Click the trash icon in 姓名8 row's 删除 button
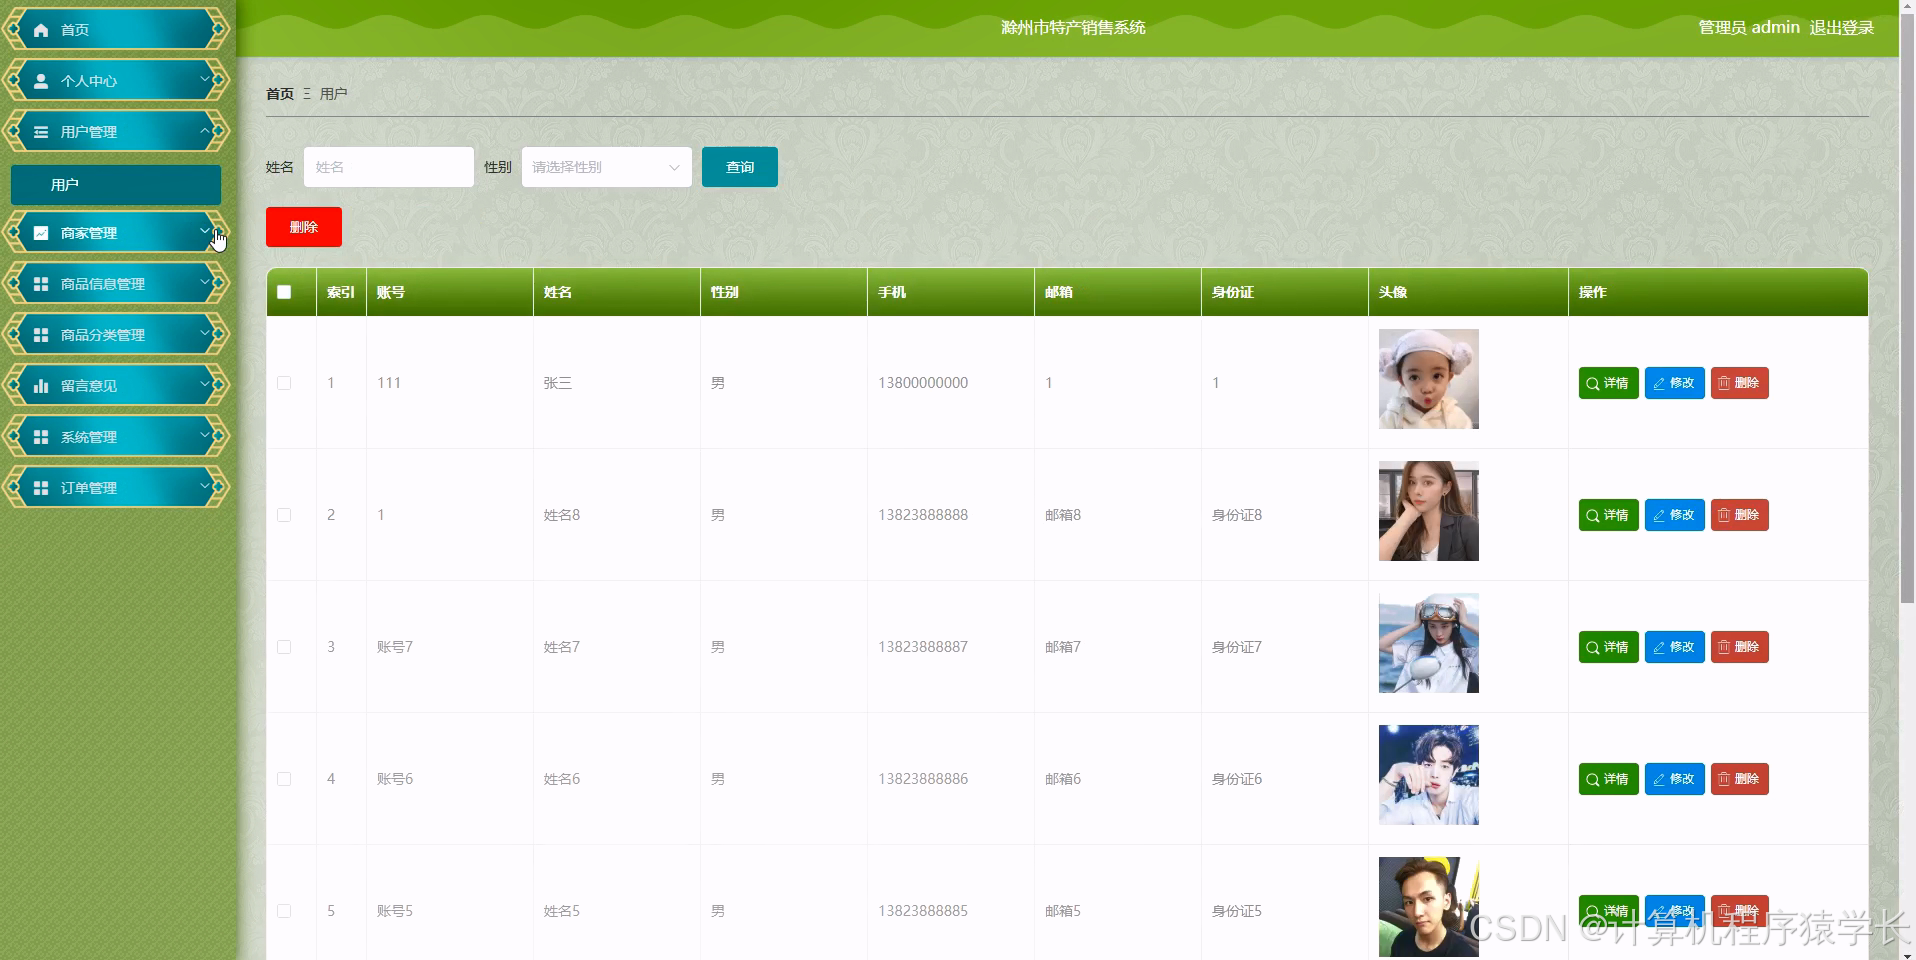The image size is (1916, 960). coord(1724,515)
